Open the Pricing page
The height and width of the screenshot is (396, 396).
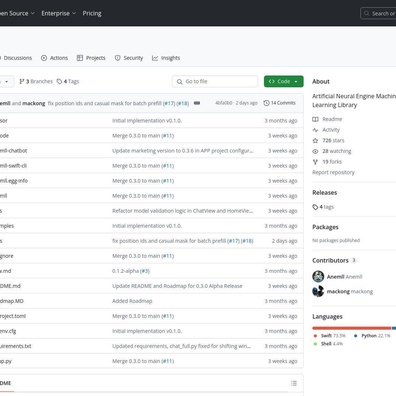click(92, 13)
